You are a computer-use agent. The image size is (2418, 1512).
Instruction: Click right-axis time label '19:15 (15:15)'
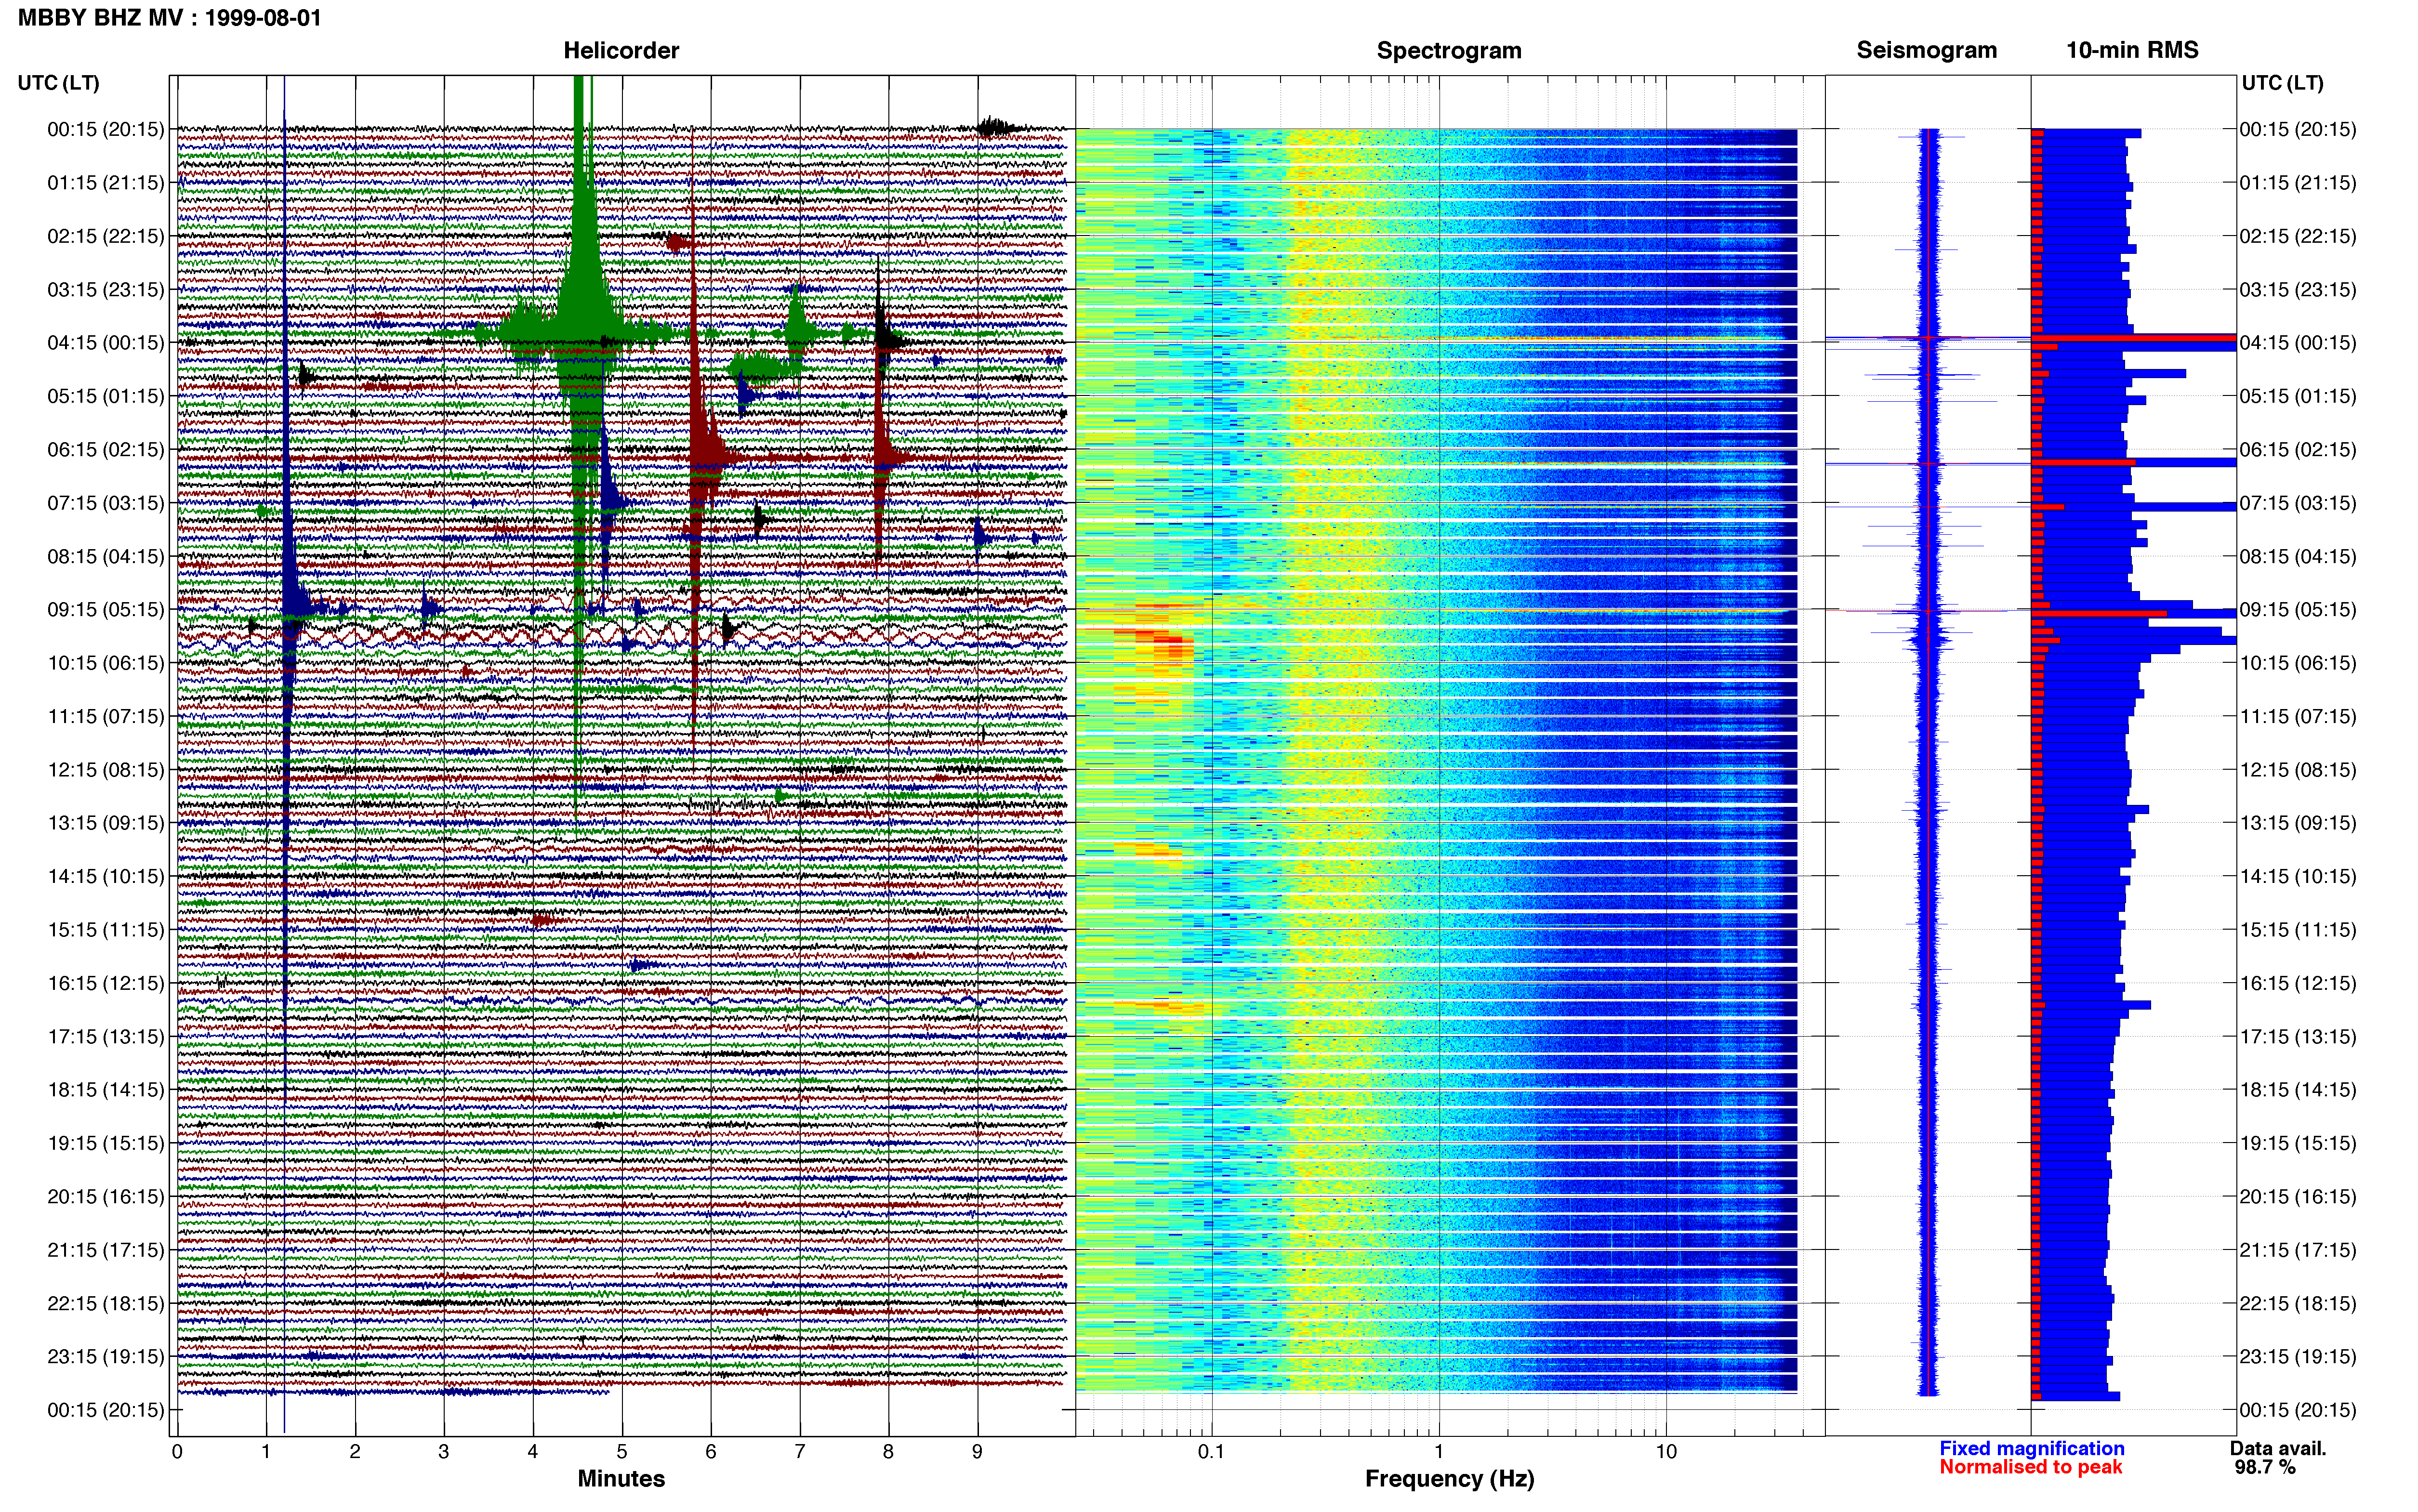coord(2298,1143)
